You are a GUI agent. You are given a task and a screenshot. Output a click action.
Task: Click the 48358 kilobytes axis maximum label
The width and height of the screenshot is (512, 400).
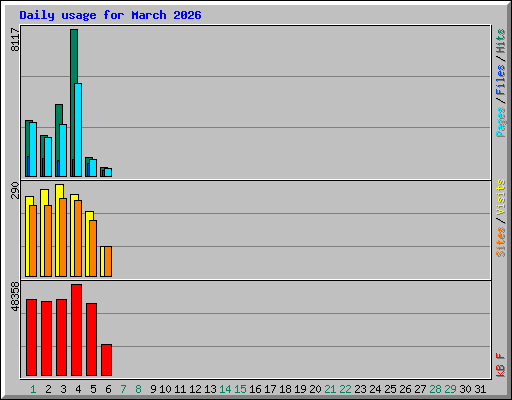(15, 296)
